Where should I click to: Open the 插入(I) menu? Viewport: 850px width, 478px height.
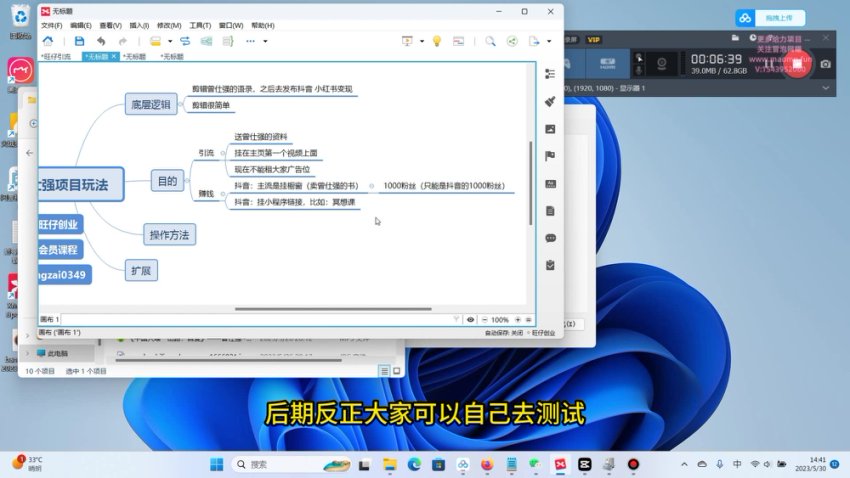[x=139, y=25]
